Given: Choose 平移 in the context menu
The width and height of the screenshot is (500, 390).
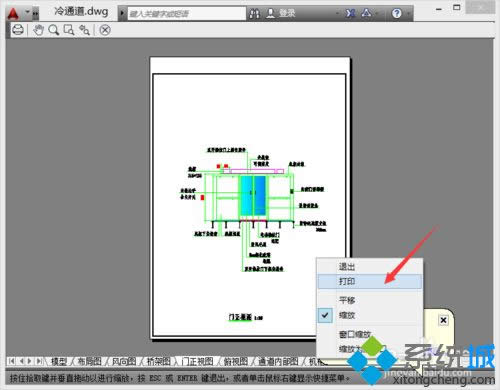Looking at the screenshot, I should pos(370,300).
